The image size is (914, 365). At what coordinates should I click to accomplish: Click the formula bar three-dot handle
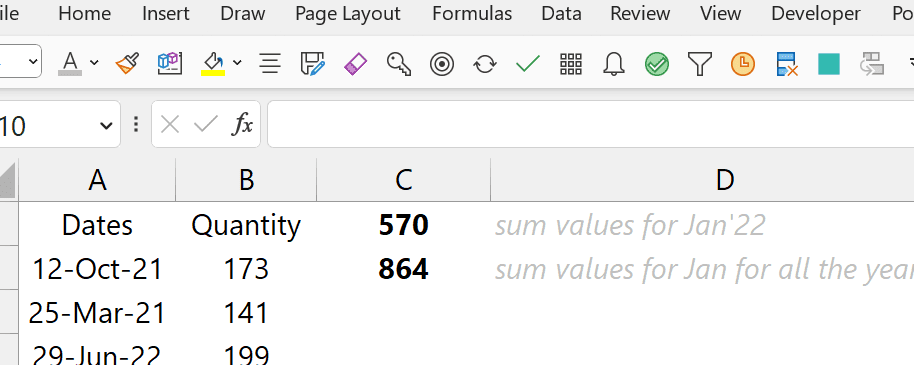(x=136, y=124)
